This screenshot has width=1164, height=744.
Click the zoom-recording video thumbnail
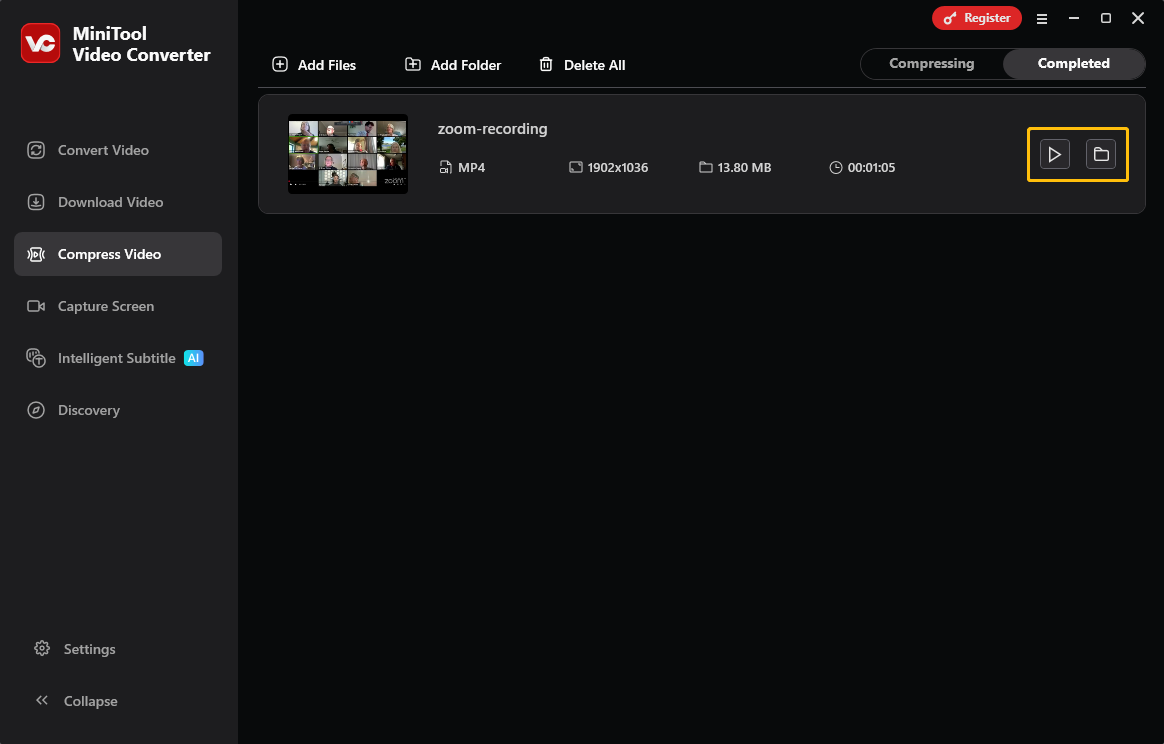[x=347, y=154]
